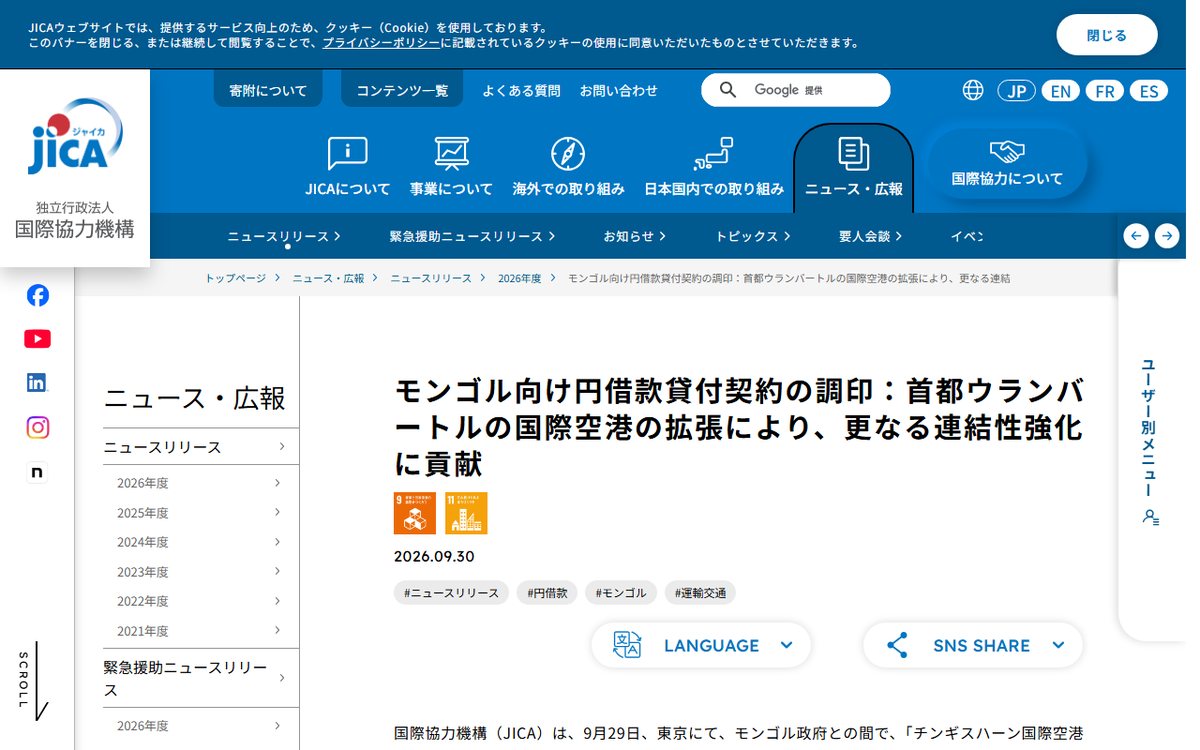The image size is (1200, 750).
Task: Click the #モンゴル tag
Action: (x=621, y=593)
